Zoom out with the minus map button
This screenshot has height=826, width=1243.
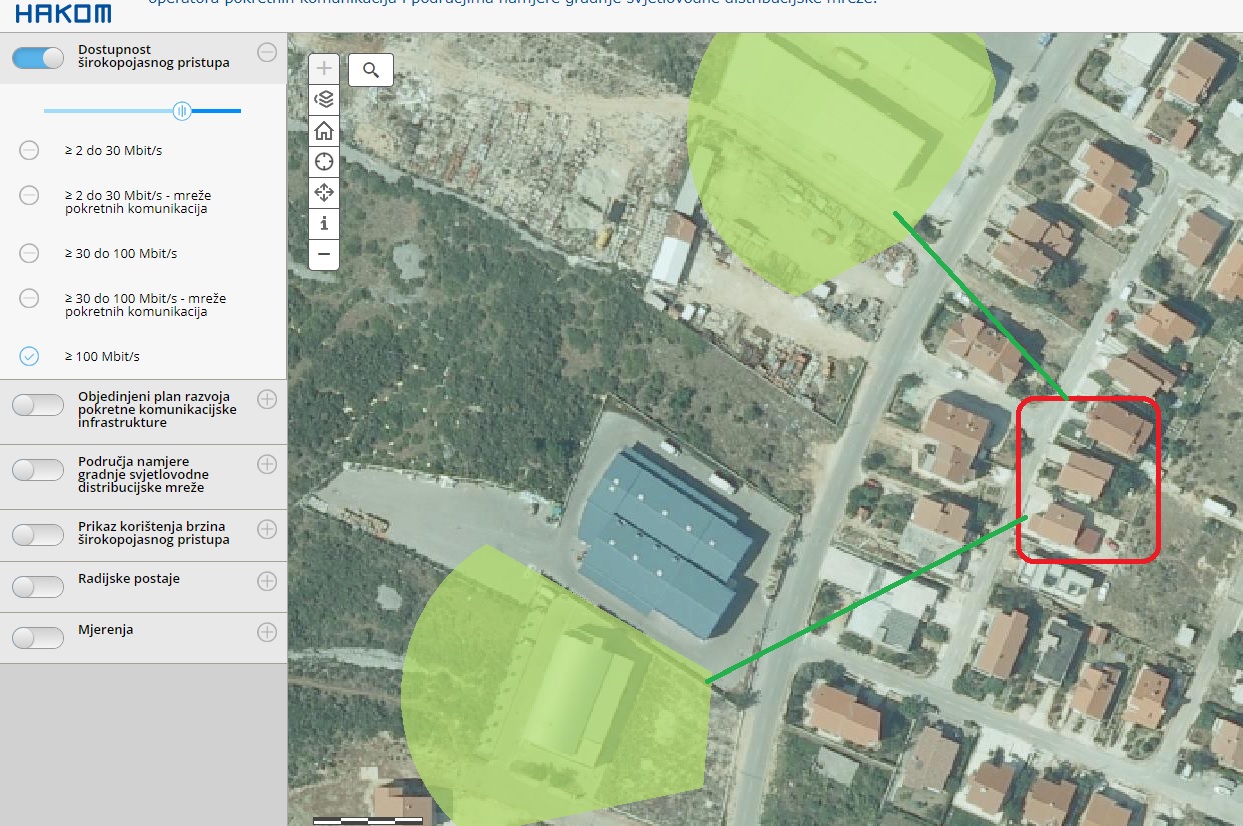324,255
